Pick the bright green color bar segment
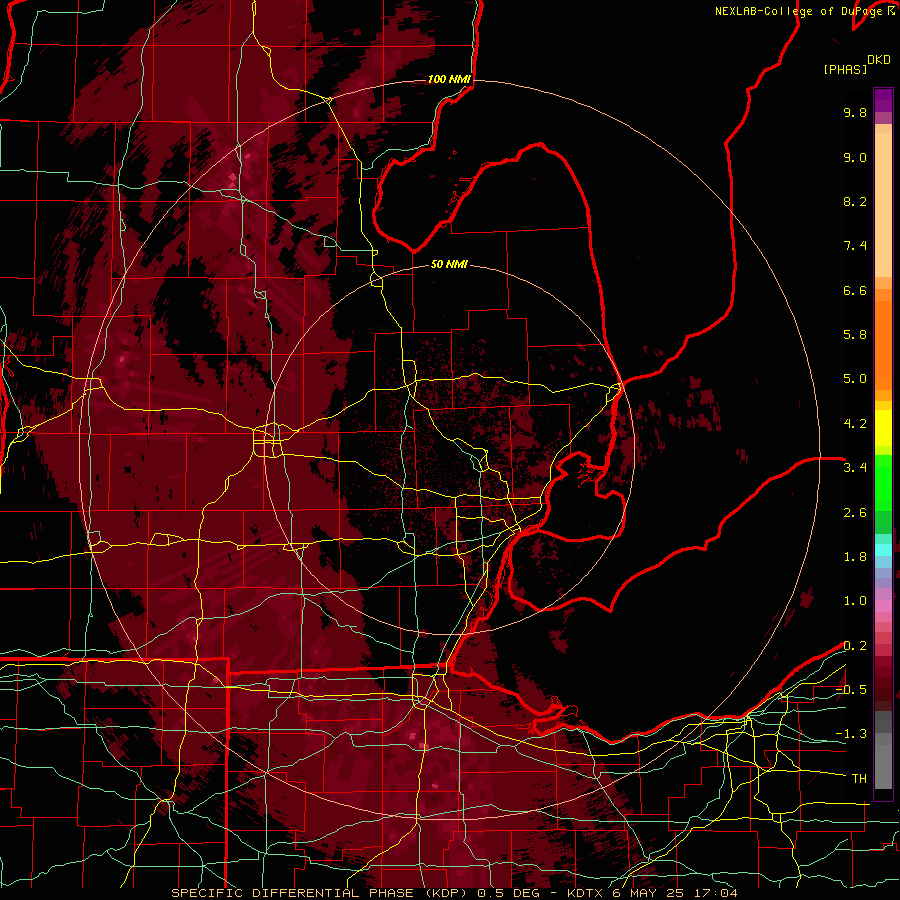Image resolution: width=900 pixels, height=900 pixels. pos(883,483)
